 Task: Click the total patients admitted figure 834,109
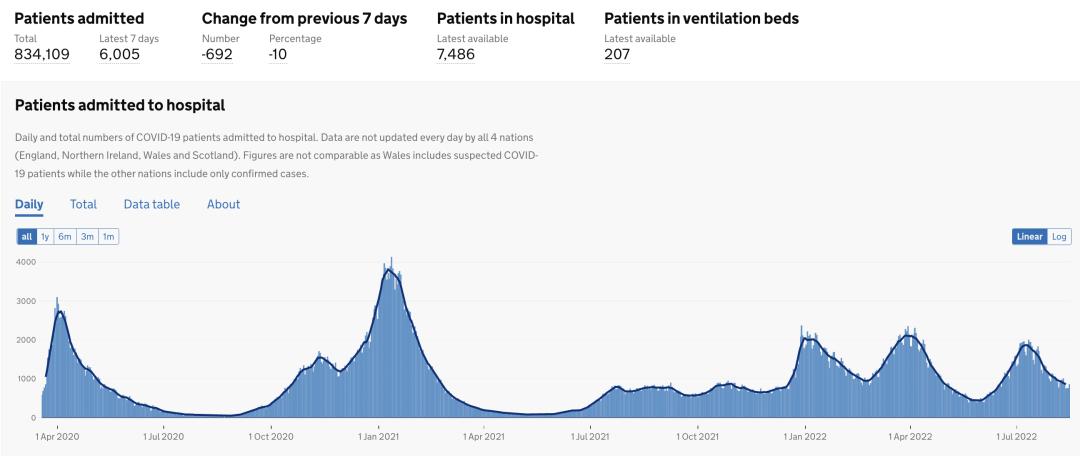pos(42,55)
